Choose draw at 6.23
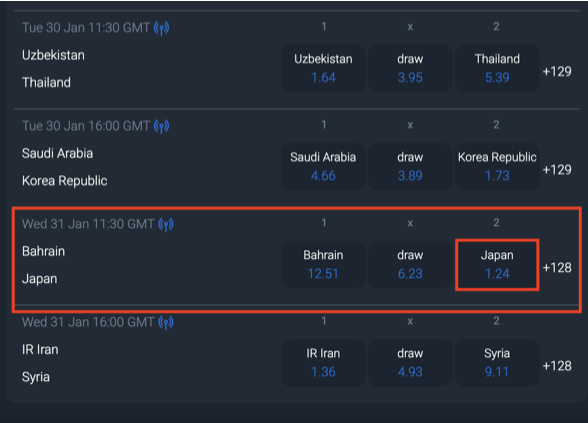 [x=410, y=265]
